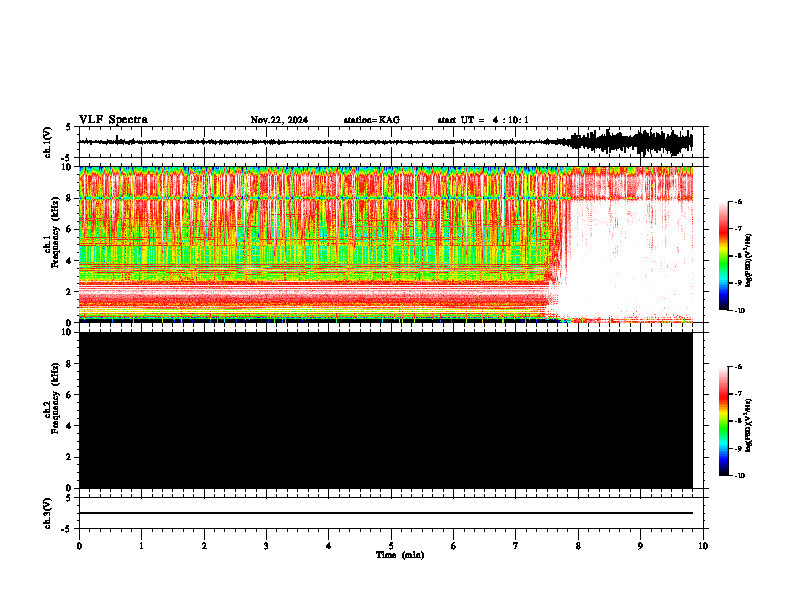Click time axis tick label "3"
Screen dimensions: 792x612
coord(266,546)
